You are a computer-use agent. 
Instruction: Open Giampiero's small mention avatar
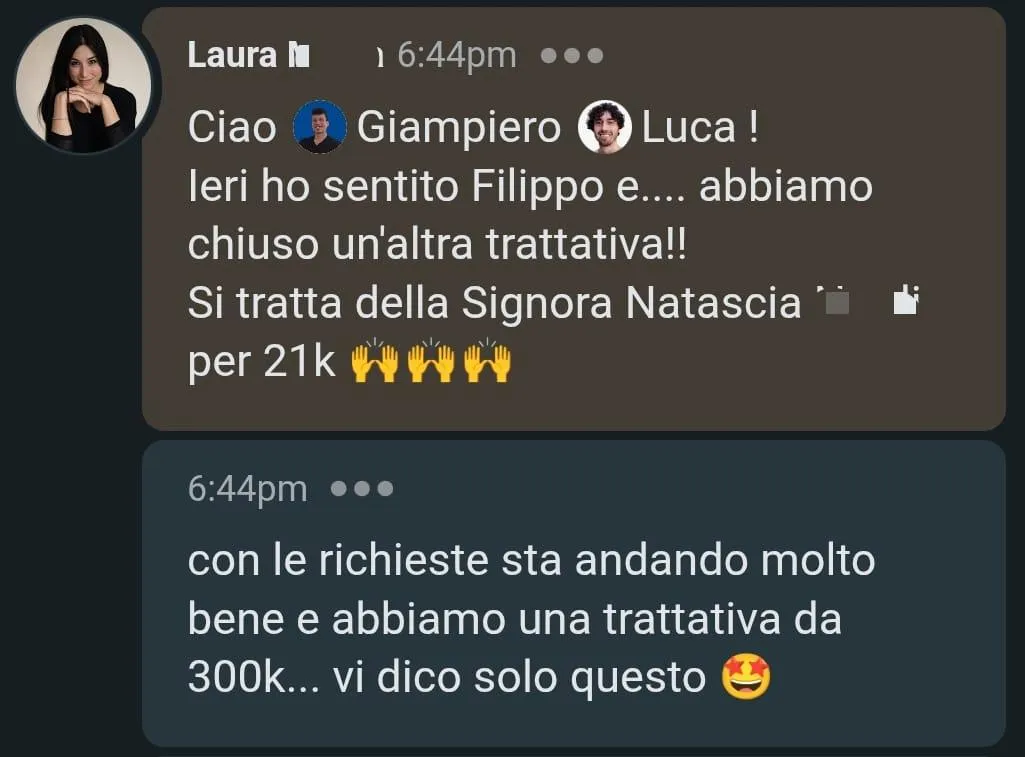[x=320, y=127]
